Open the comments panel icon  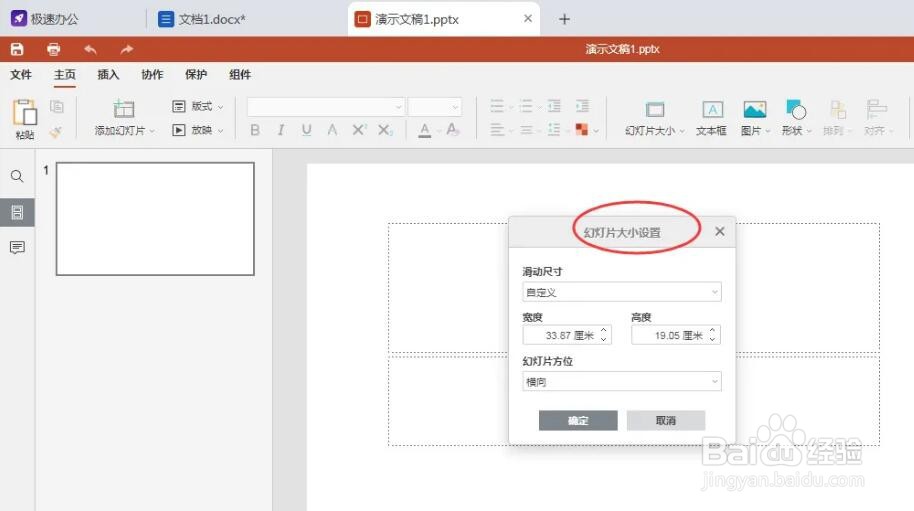(17, 248)
